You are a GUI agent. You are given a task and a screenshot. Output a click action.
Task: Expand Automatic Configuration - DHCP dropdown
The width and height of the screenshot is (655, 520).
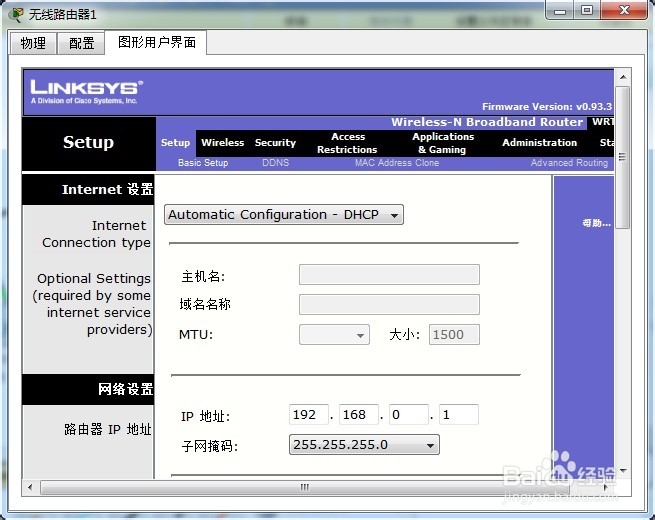(x=284, y=215)
